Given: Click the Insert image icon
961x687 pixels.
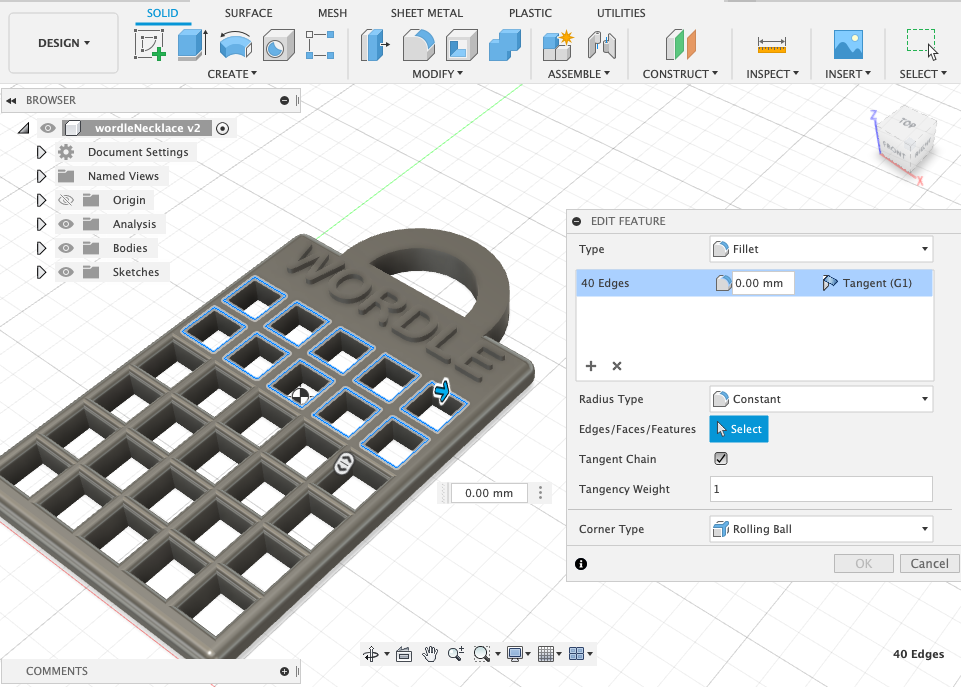Looking at the screenshot, I should 848,45.
